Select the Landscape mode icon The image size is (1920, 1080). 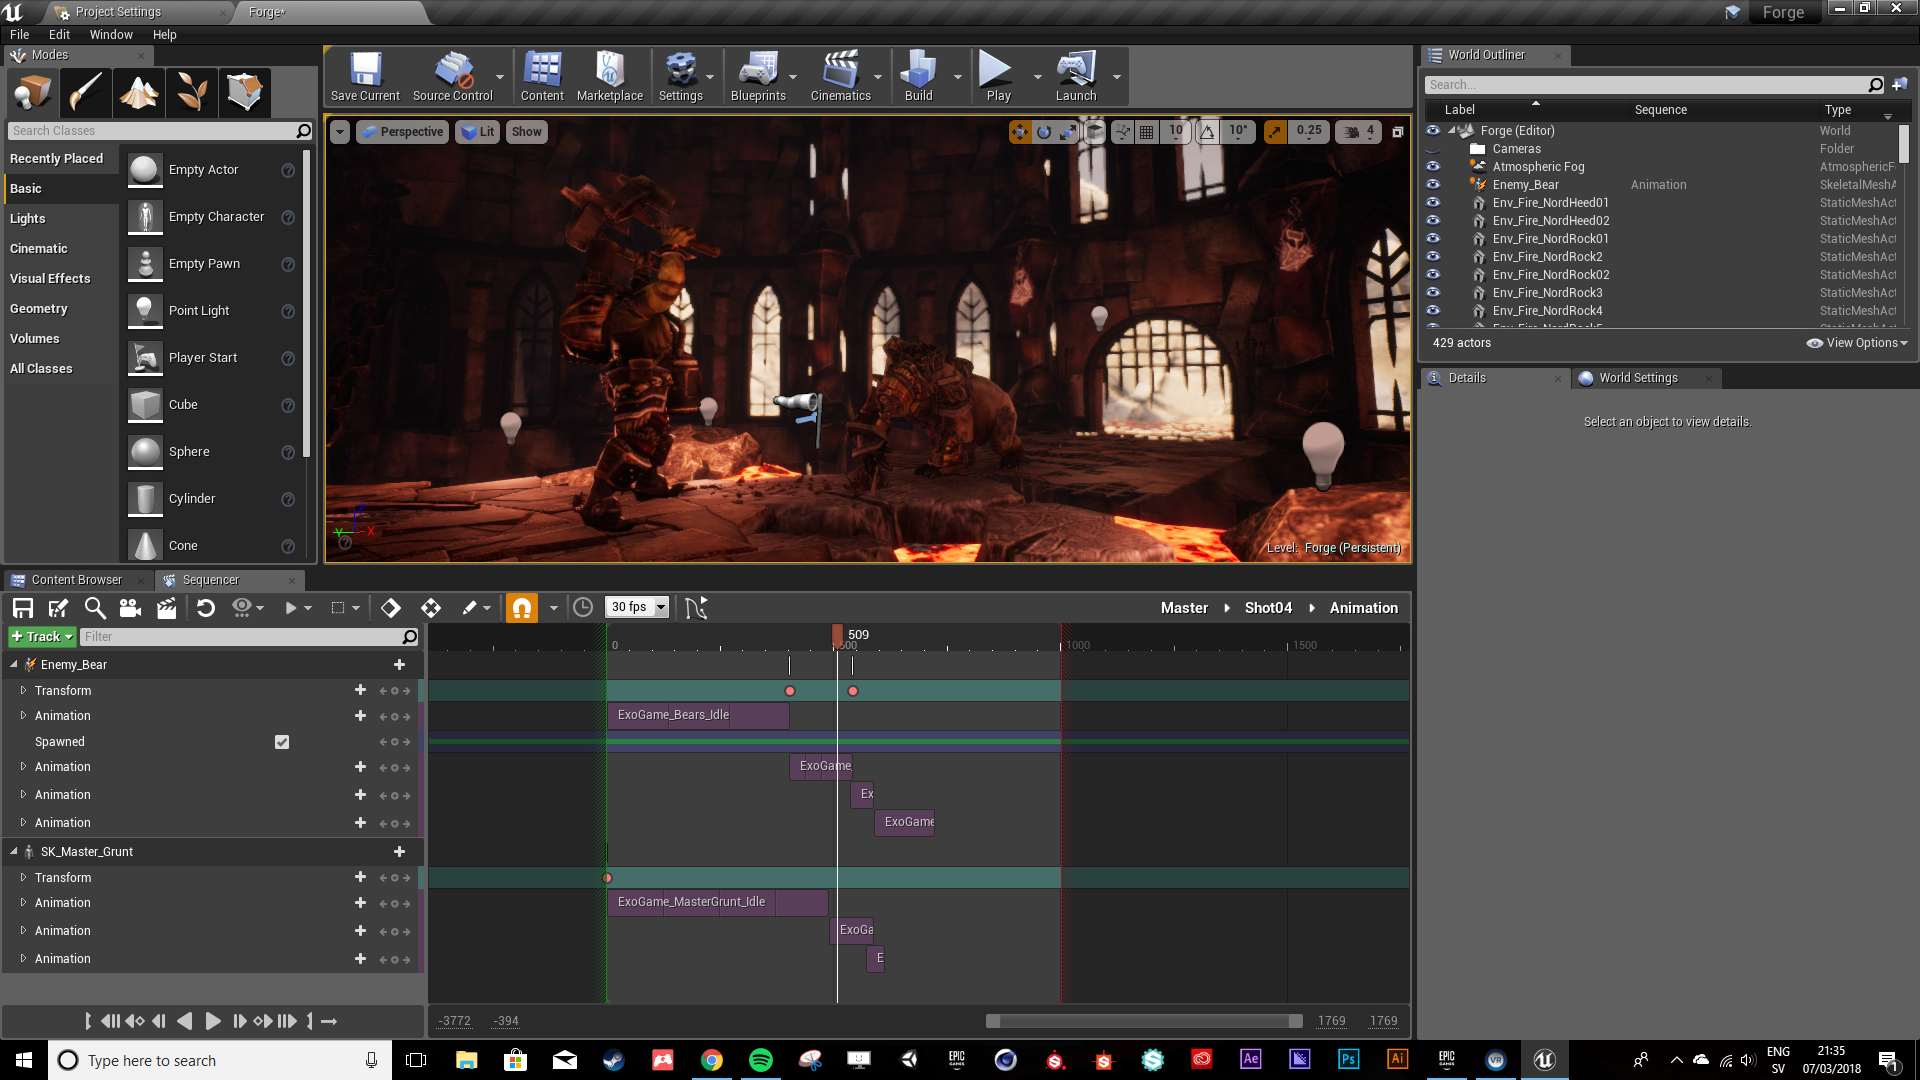click(139, 93)
